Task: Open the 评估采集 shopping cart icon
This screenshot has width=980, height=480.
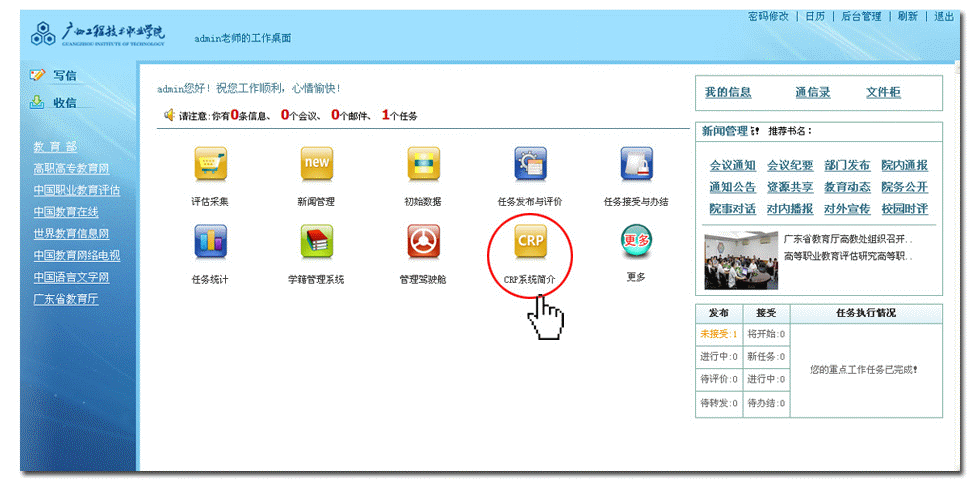Action: pos(210,163)
